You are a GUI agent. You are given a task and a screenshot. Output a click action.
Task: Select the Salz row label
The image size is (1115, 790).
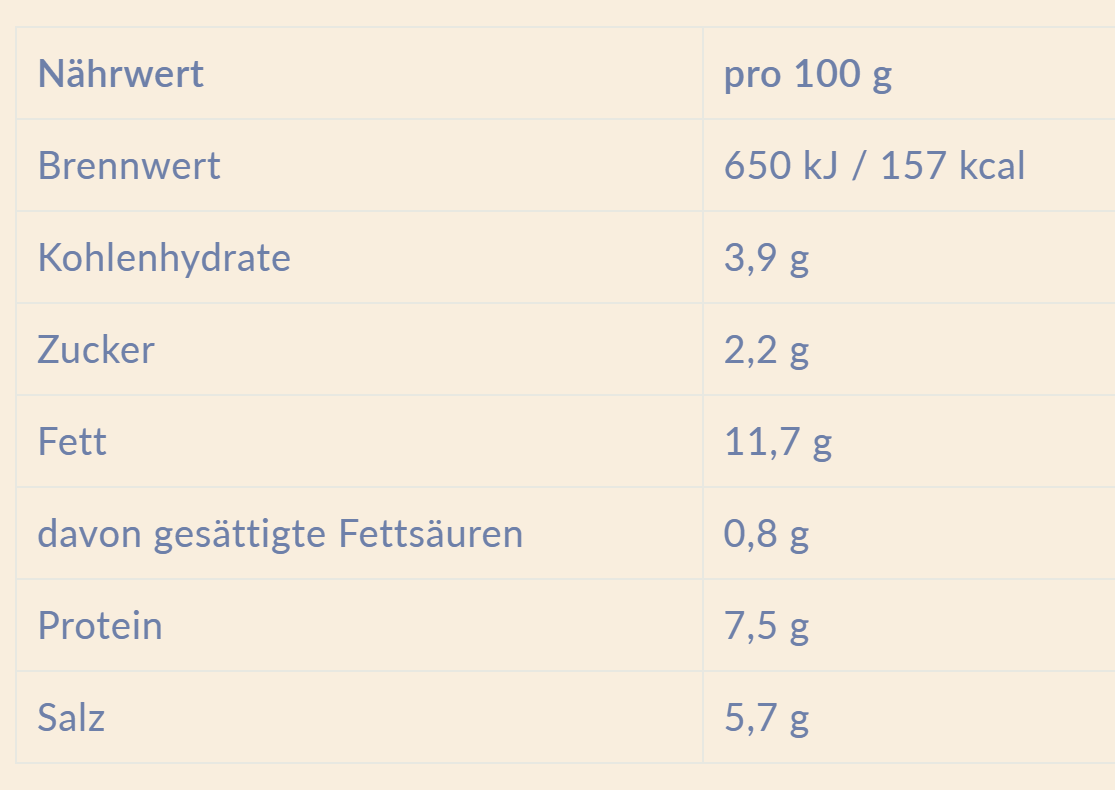(71, 718)
